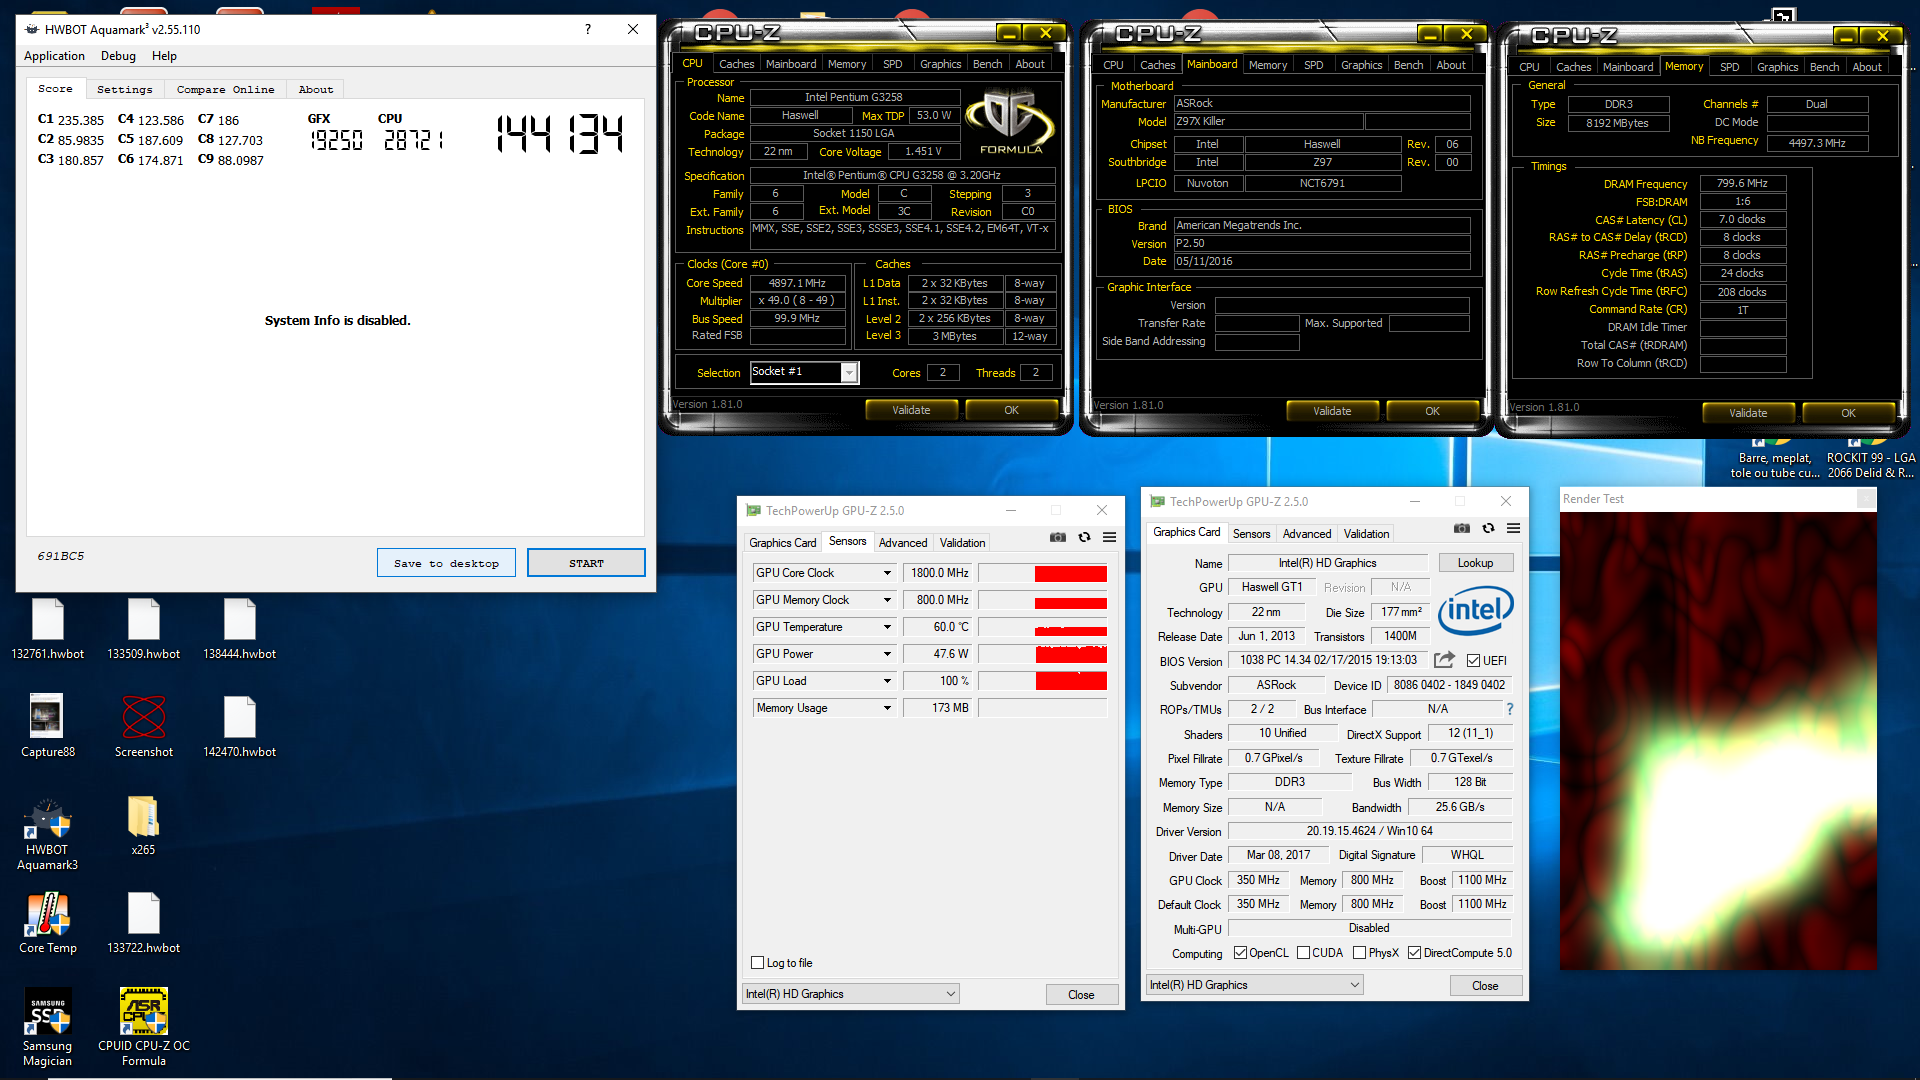Select the Screenshot desktop icon
The height and width of the screenshot is (1080, 1920).
pyautogui.click(x=144, y=726)
